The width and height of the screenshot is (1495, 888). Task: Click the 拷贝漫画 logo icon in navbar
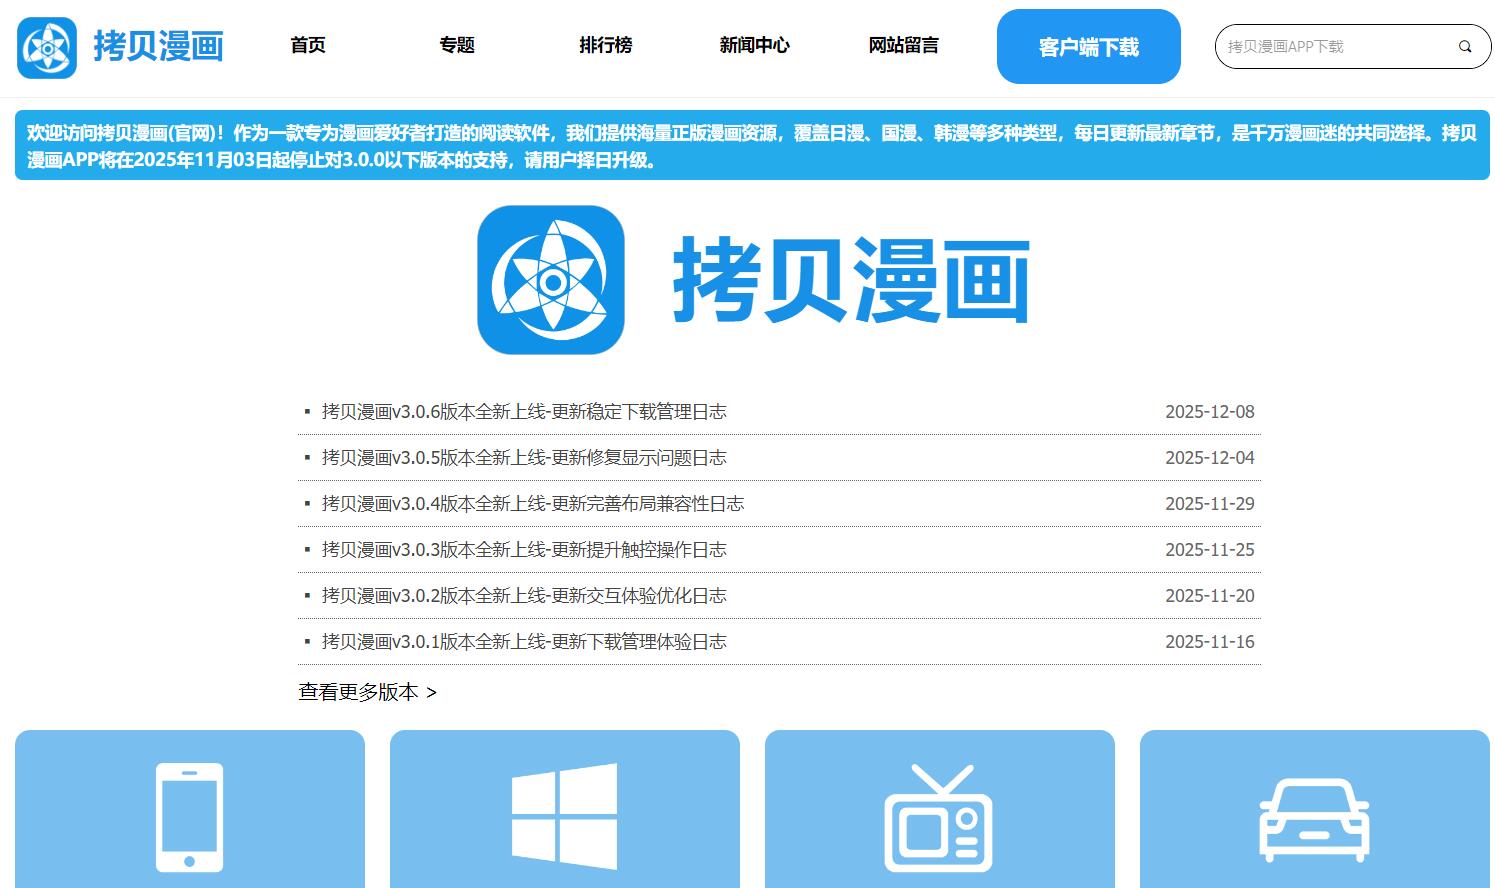(x=46, y=45)
